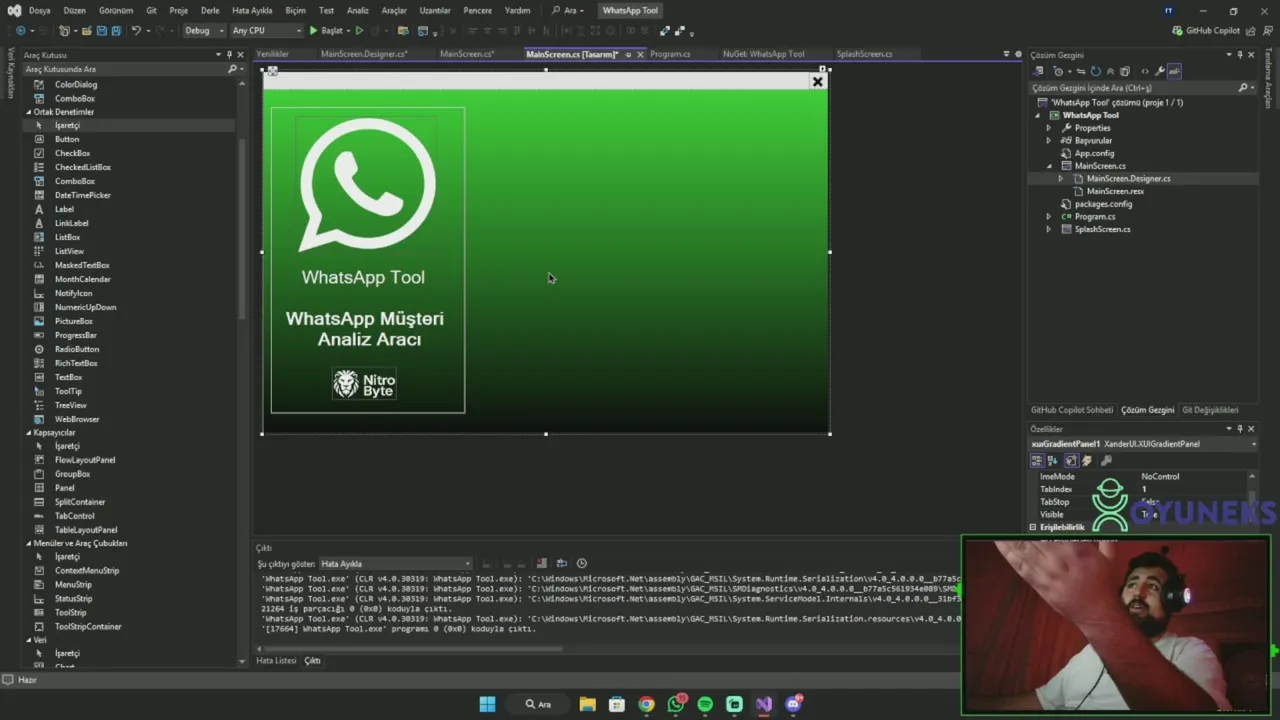Click the Ara search box in the title bar
Viewport: 1280px width, 720px height.
(566, 10)
